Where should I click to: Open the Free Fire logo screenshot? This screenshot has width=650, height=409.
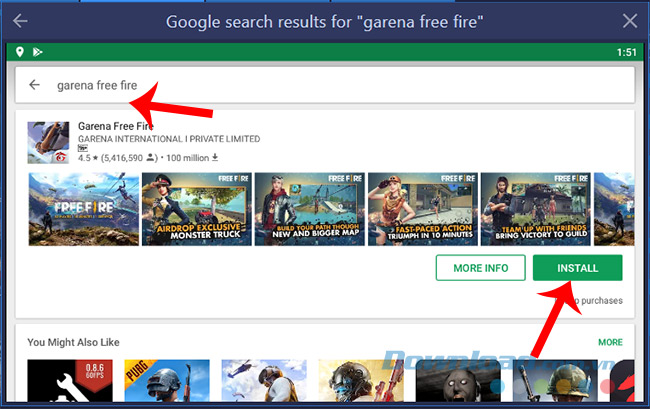point(84,209)
